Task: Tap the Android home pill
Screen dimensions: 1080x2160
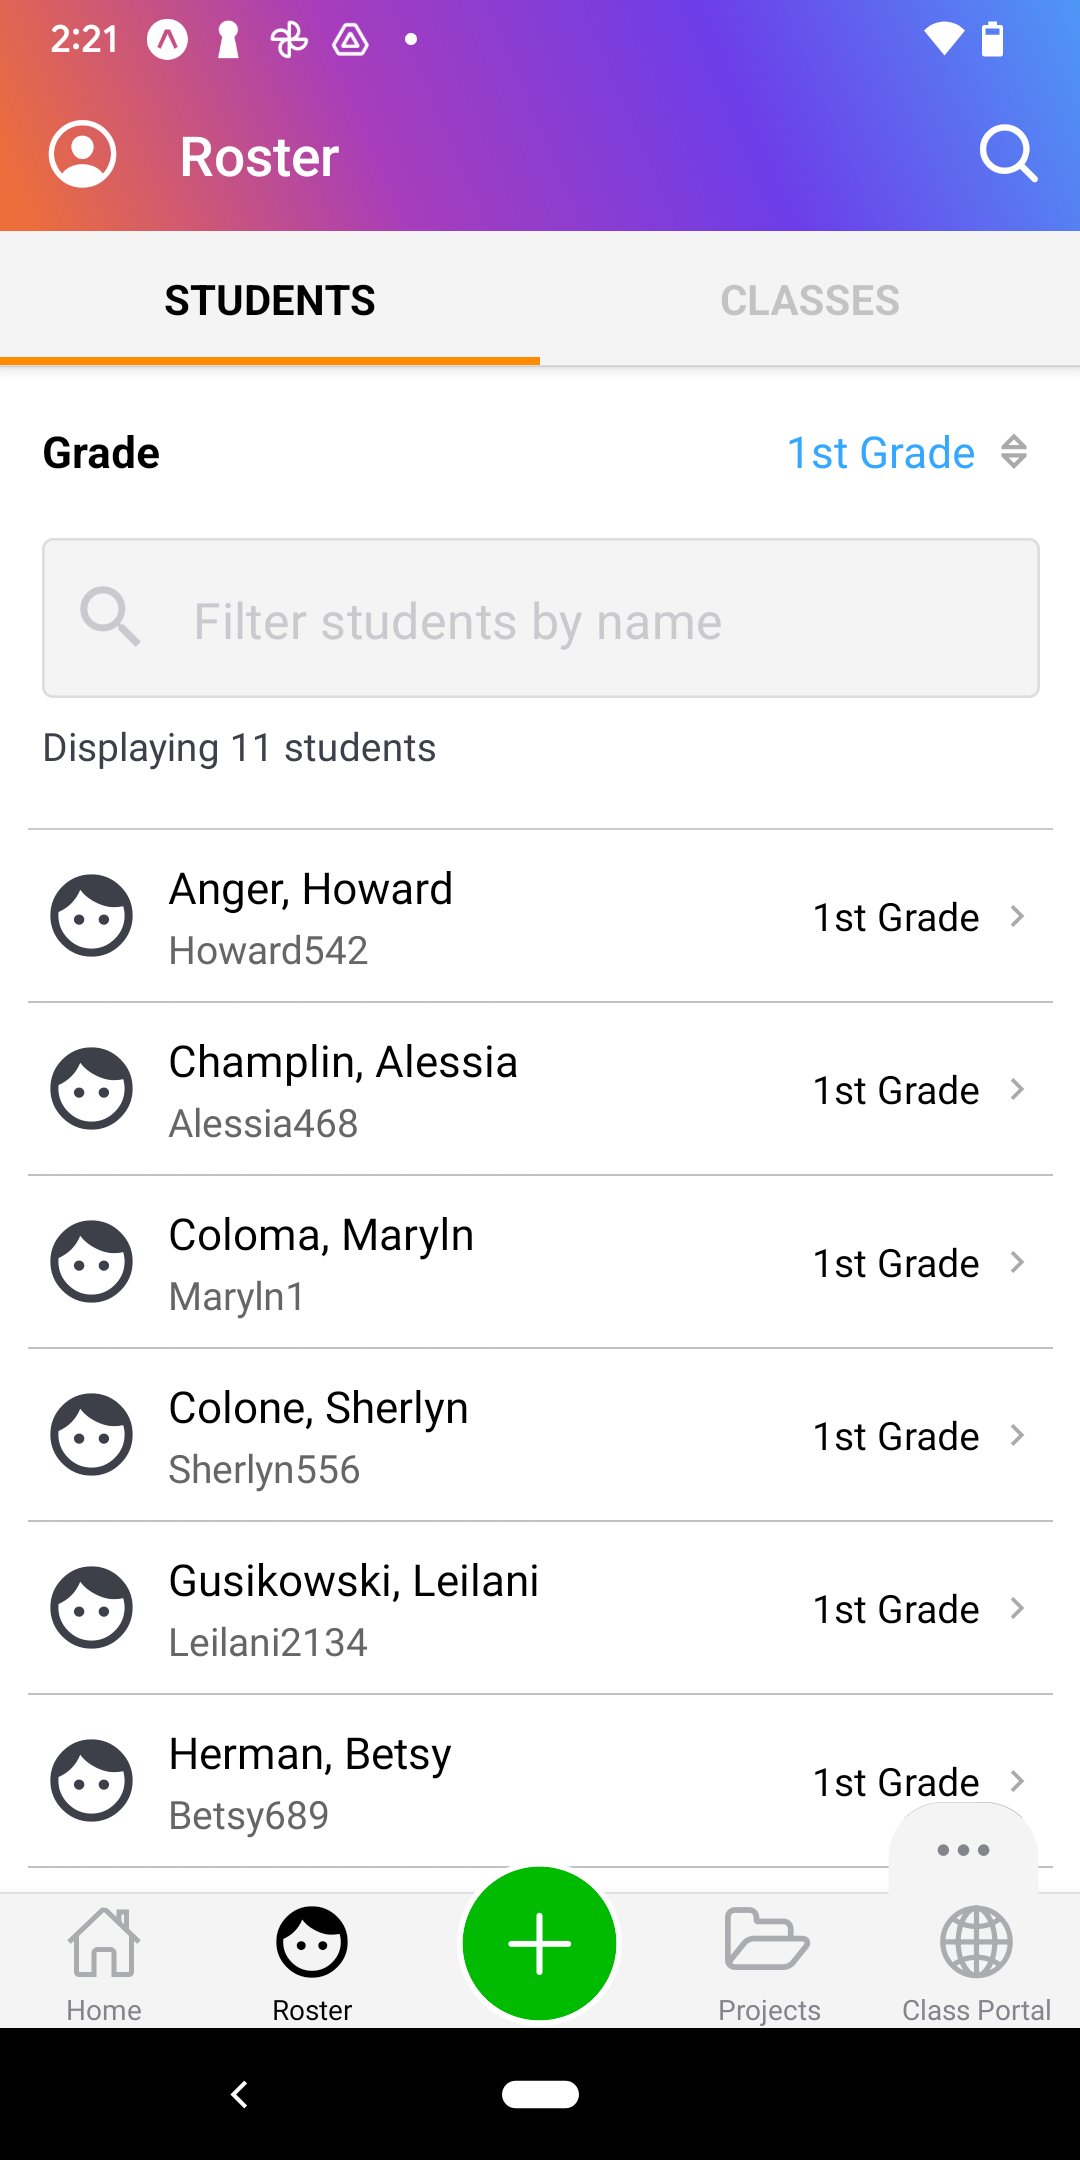Action: (x=540, y=2094)
